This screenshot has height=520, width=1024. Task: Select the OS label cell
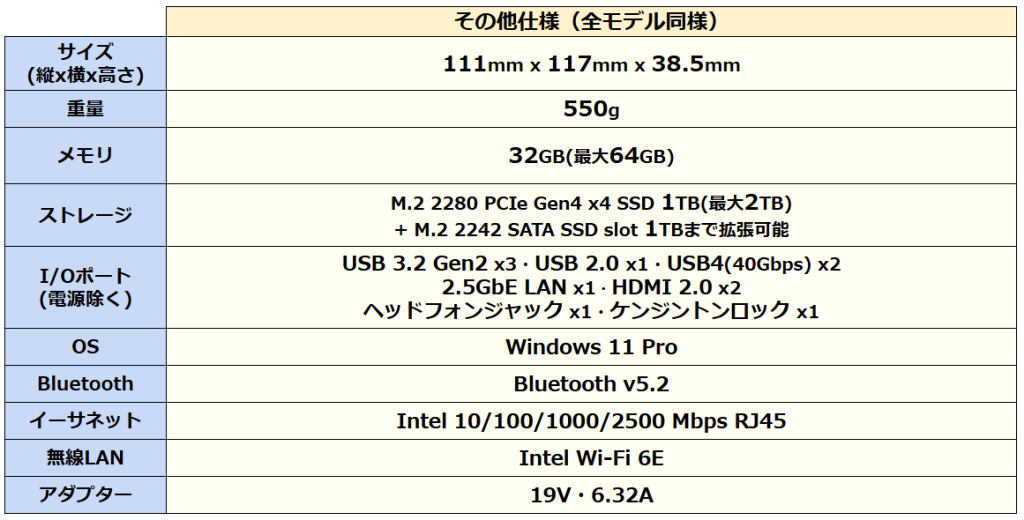click(x=85, y=347)
